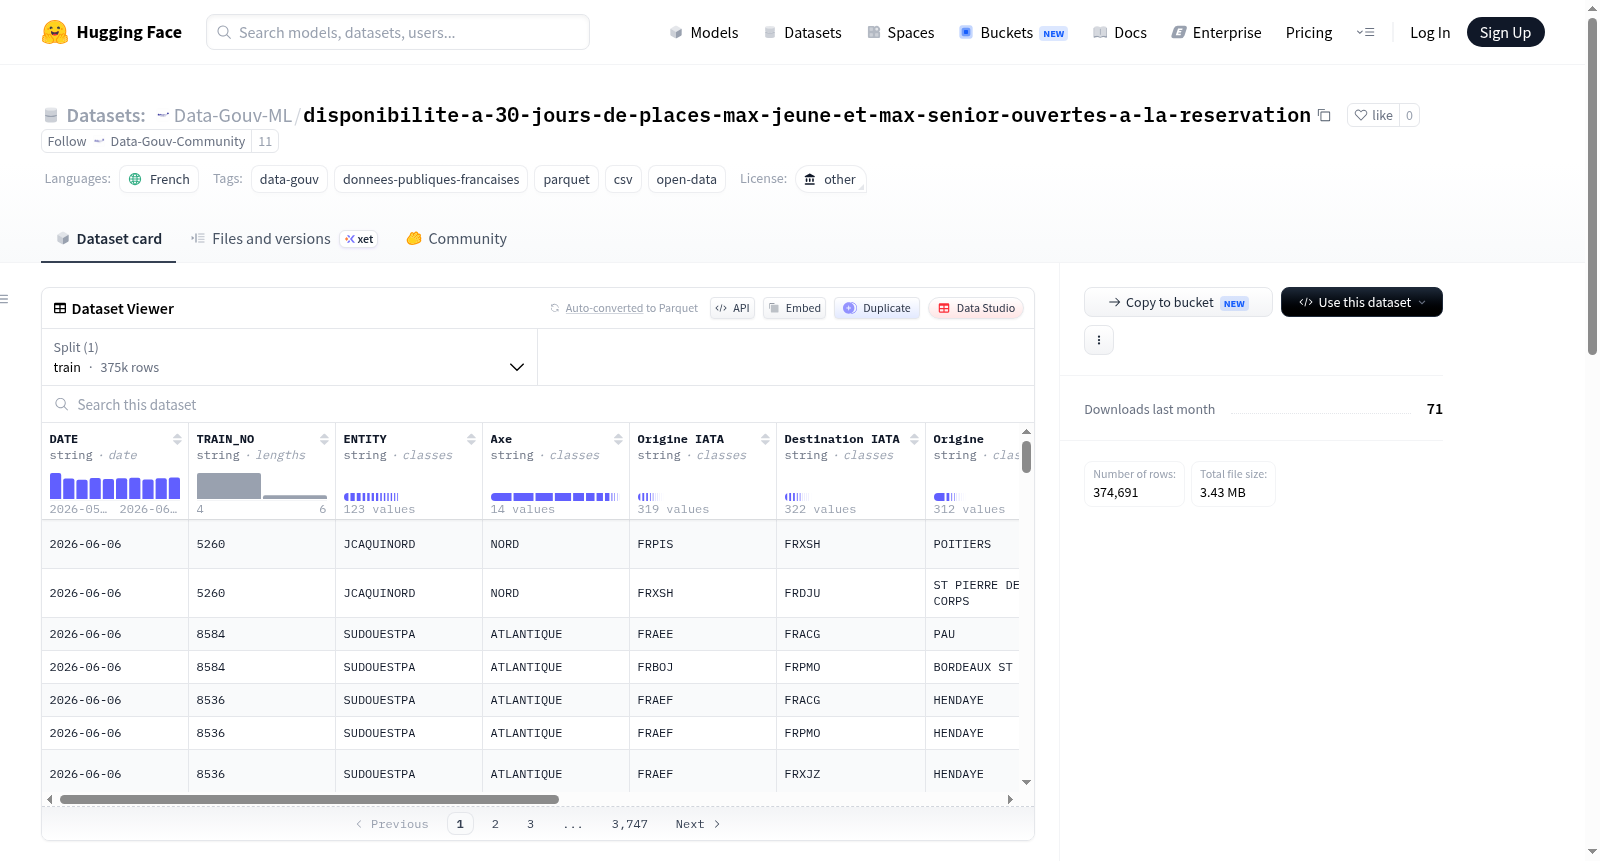Duplicate the dataset viewer
Screen dimensions: 1600x861
tap(877, 308)
